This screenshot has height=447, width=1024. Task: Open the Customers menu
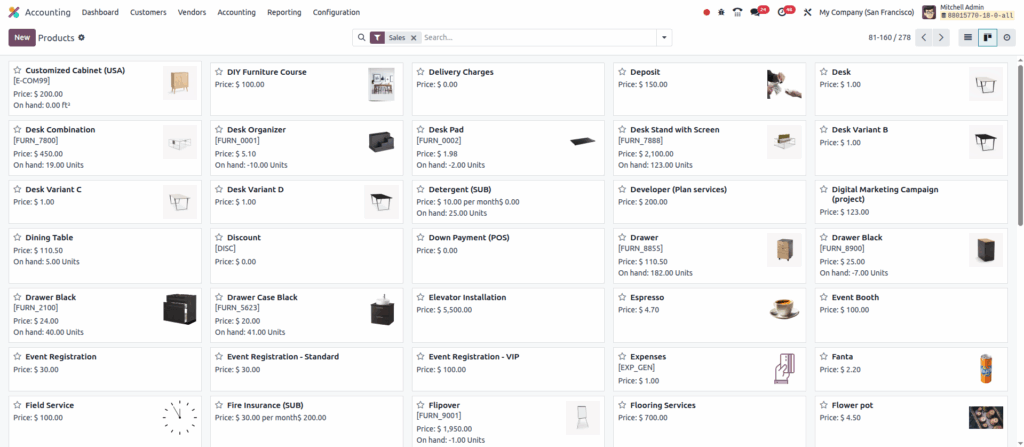(148, 12)
